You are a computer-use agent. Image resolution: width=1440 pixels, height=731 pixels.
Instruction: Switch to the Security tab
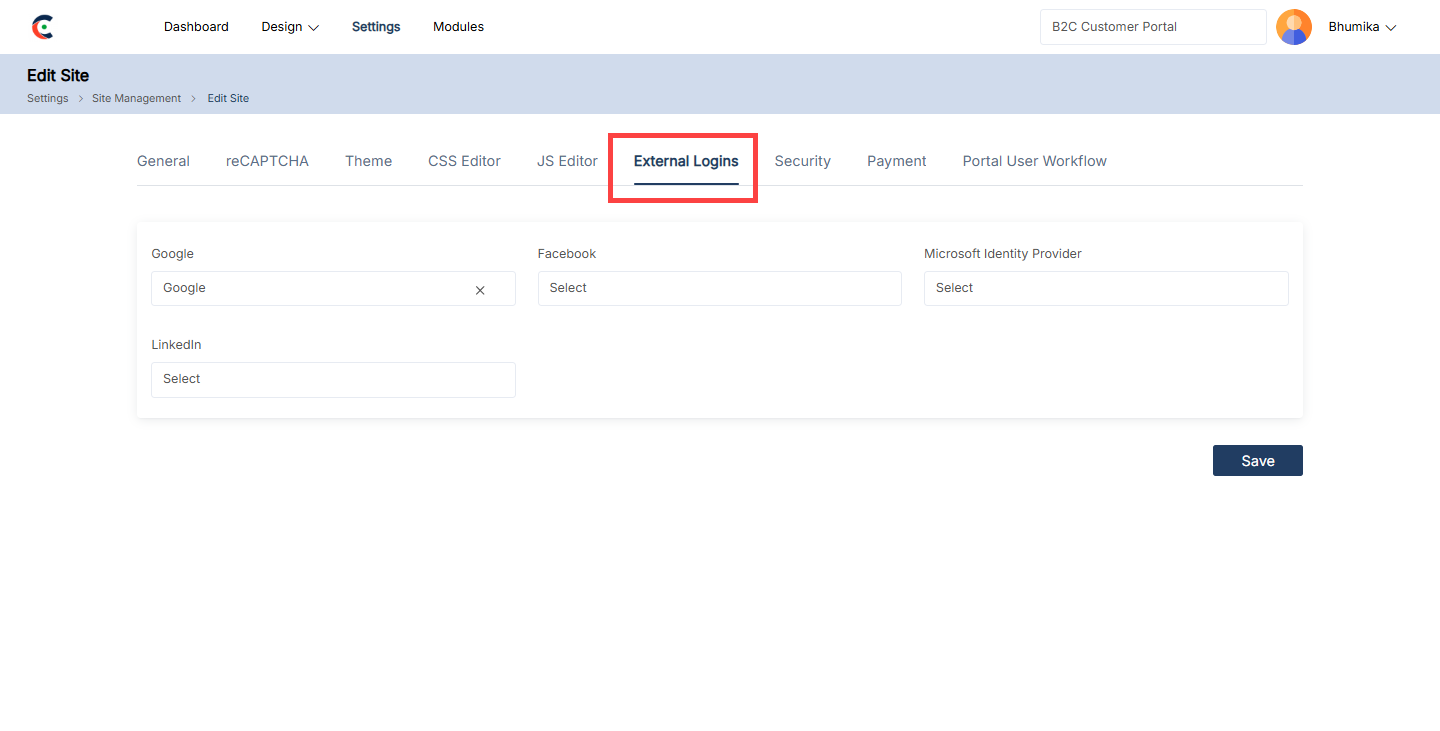[x=802, y=161]
